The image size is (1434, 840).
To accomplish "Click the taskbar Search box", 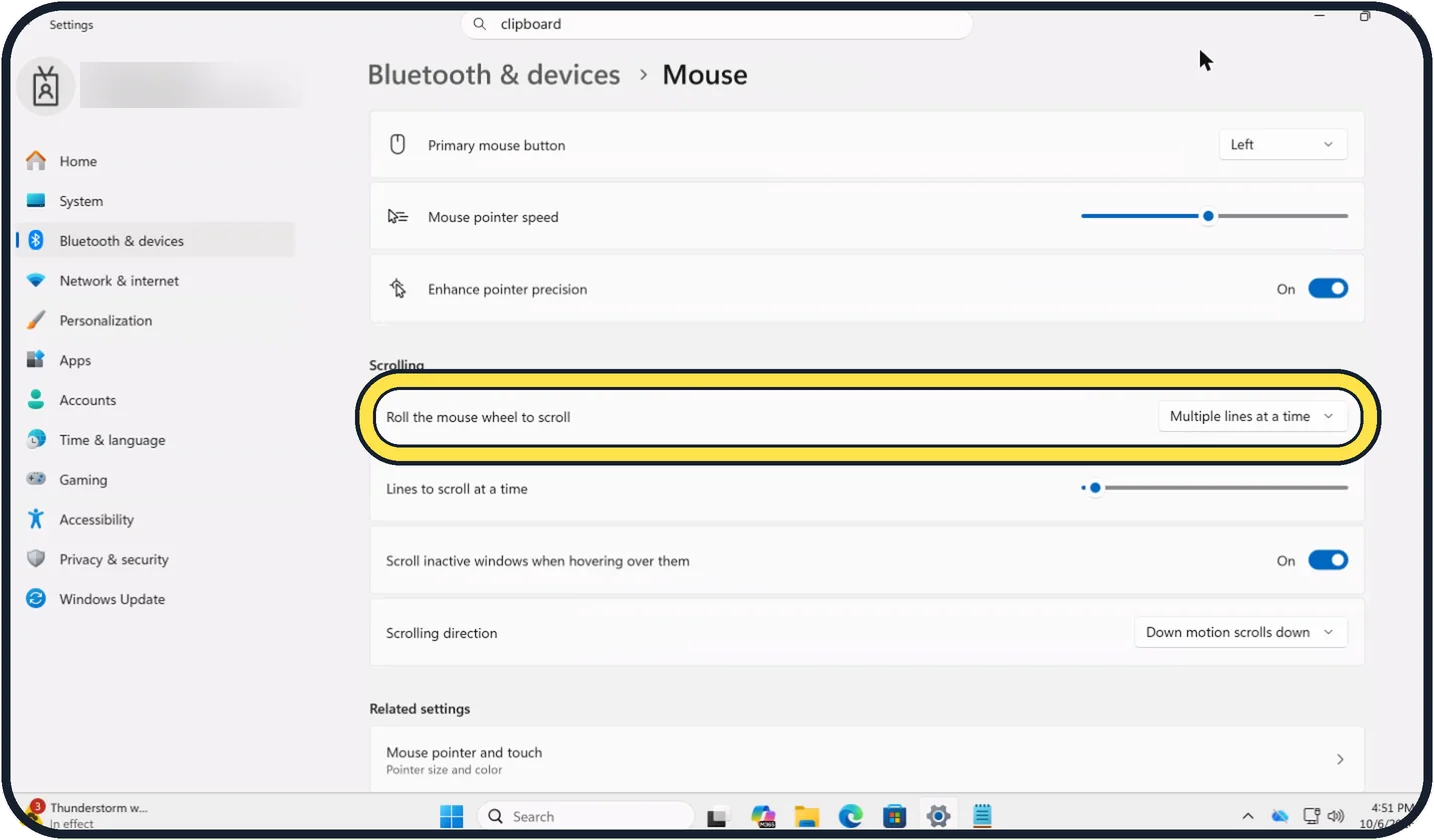I will 586,816.
